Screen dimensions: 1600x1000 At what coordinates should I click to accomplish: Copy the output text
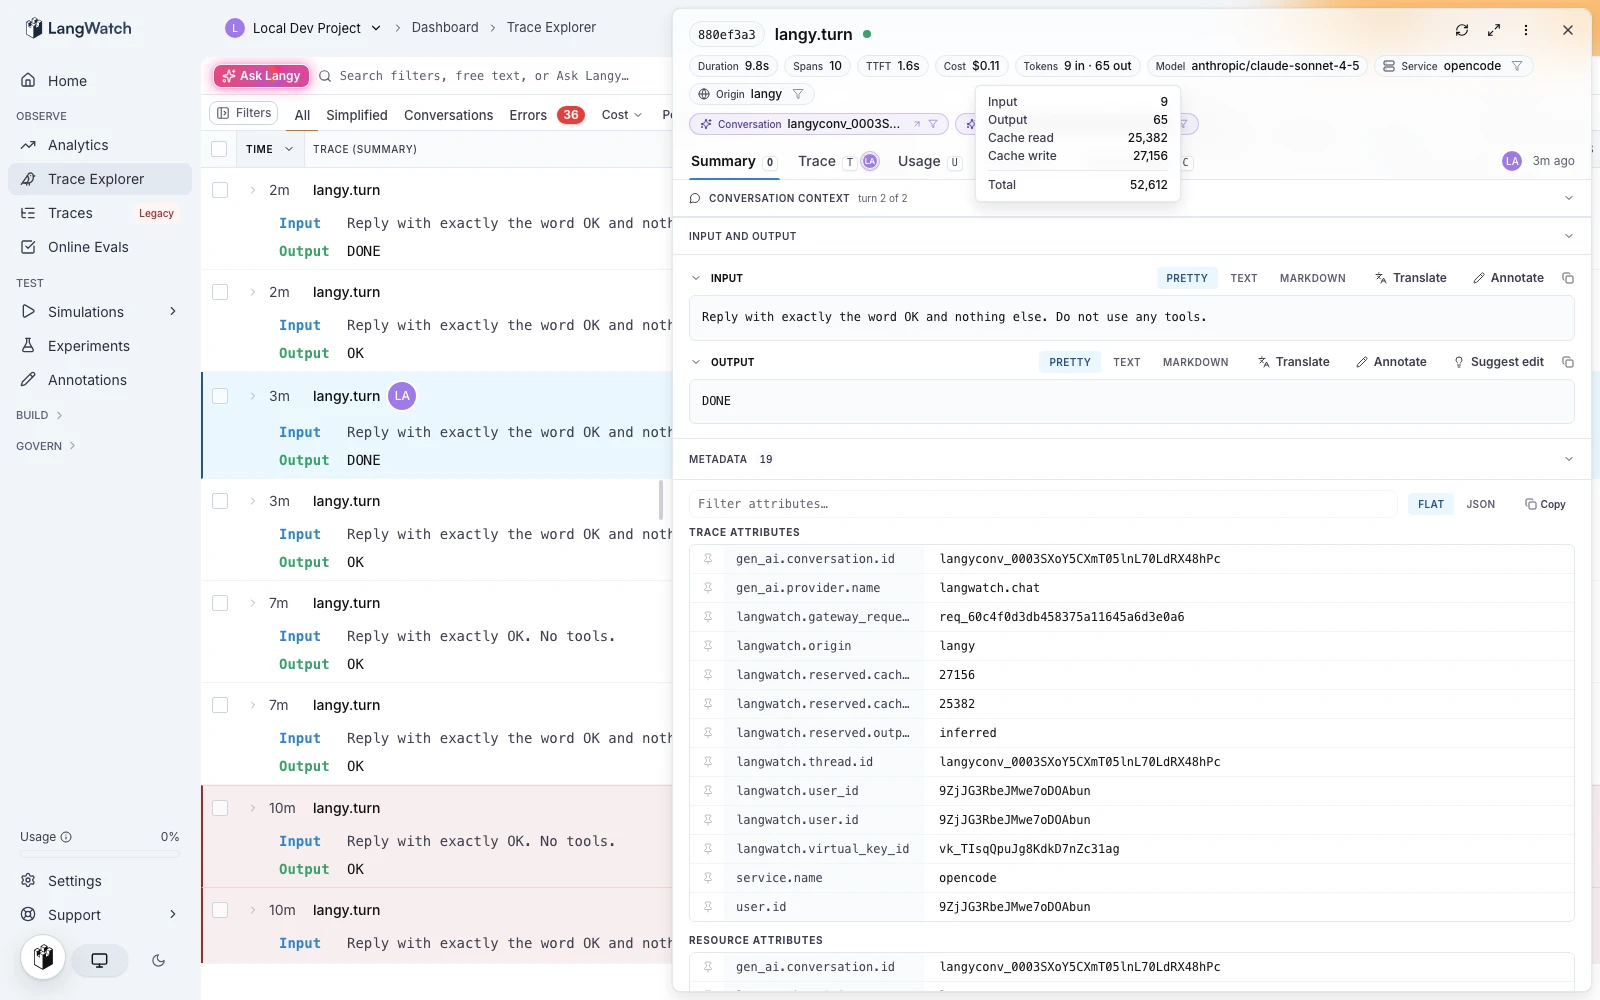[1568, 362]
